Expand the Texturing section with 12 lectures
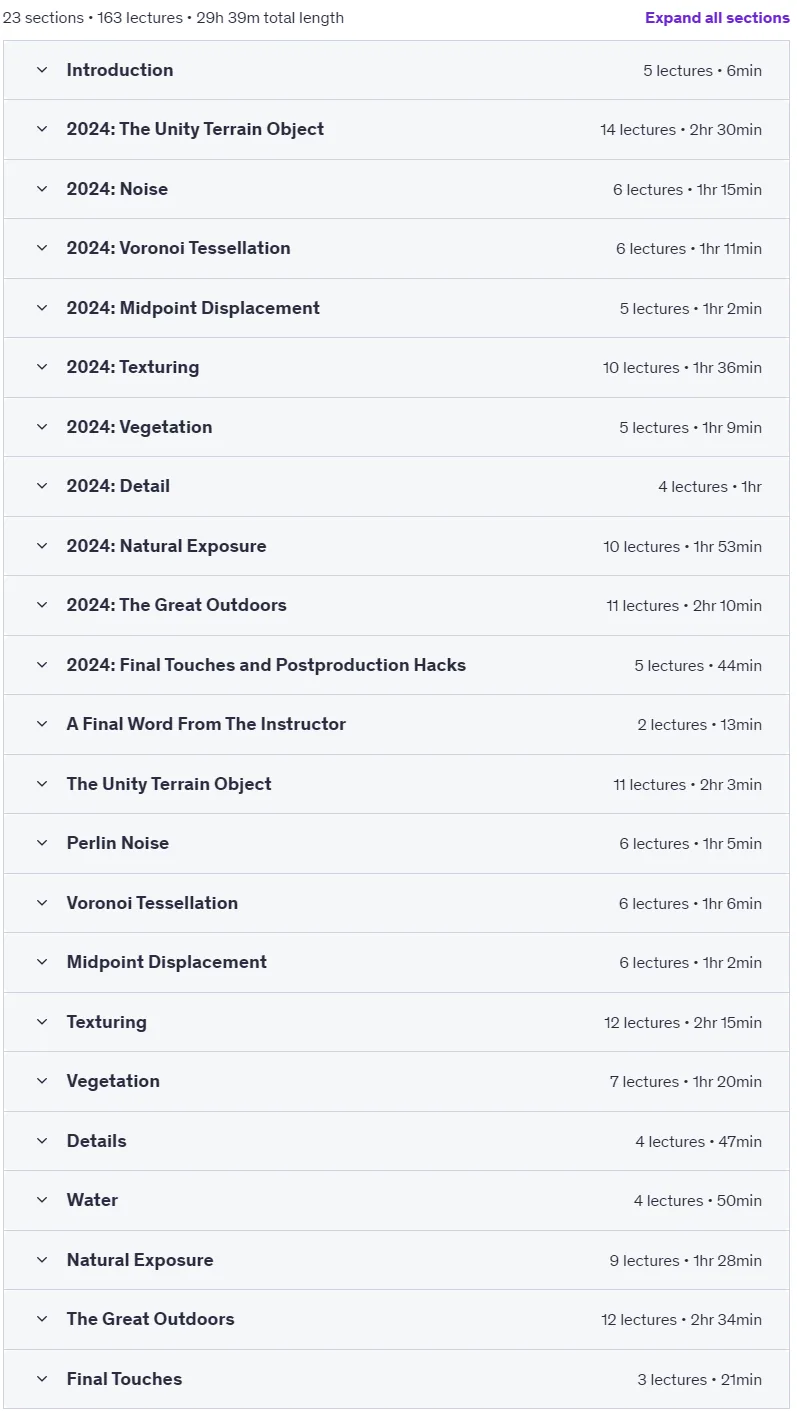Screen dimensions: 797x1411 click(396, 1022)
